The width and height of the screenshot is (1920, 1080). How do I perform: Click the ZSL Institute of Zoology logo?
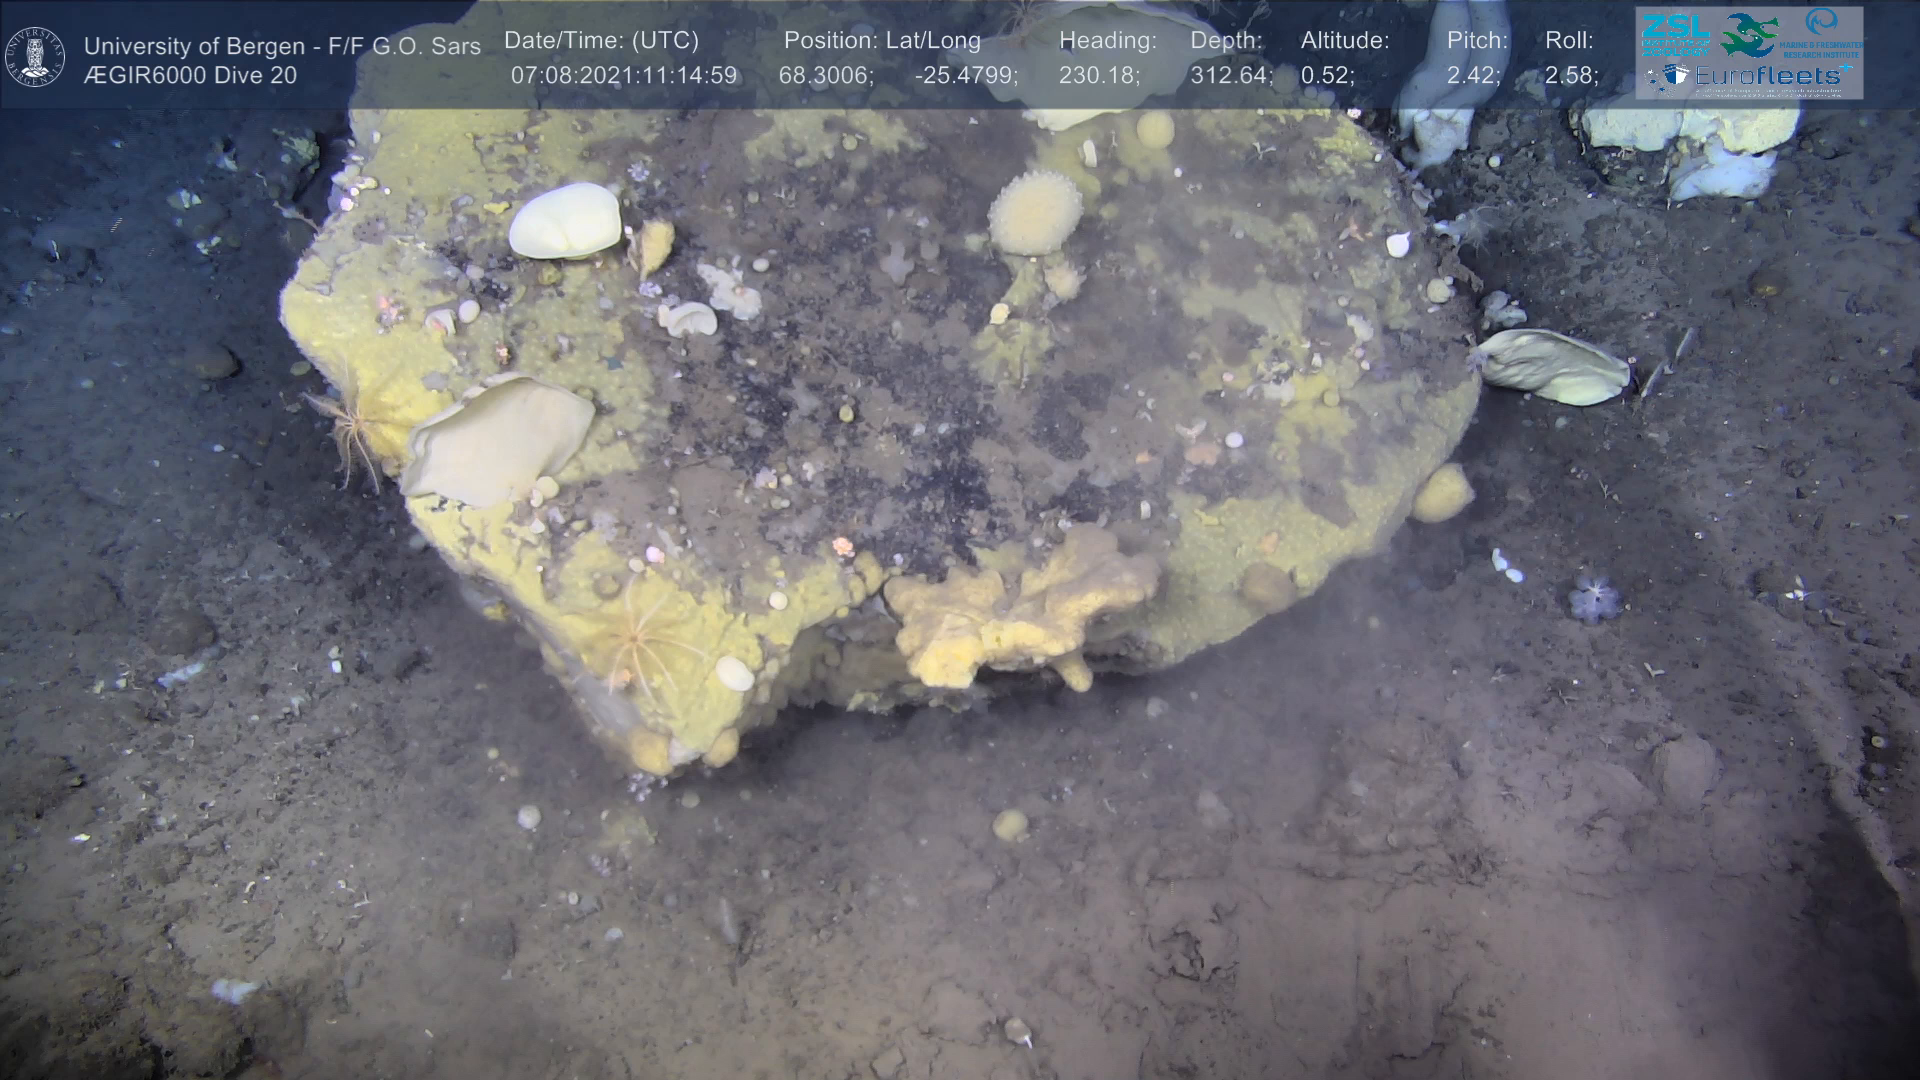tap(1675, 33)
